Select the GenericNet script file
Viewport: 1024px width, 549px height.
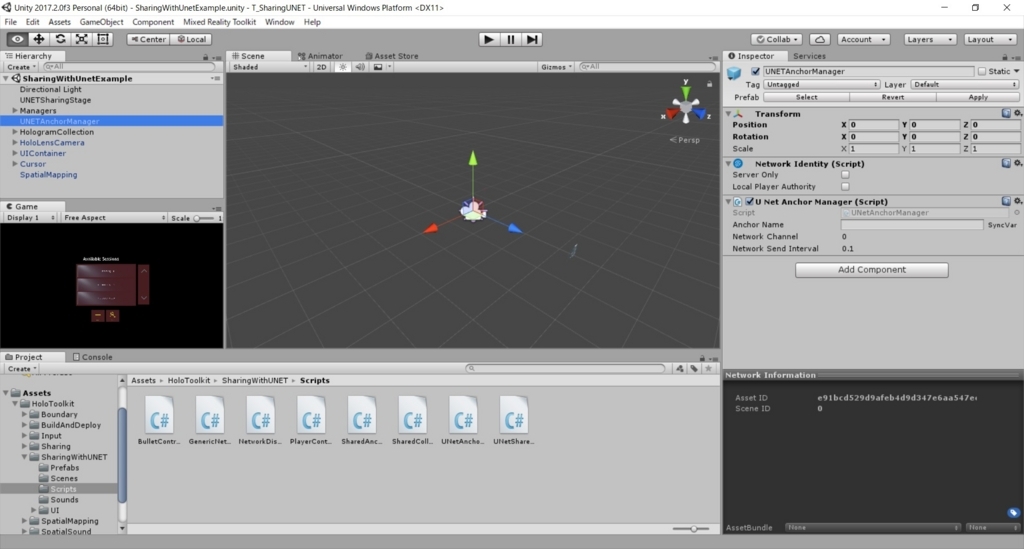click(x=210, y=420)
